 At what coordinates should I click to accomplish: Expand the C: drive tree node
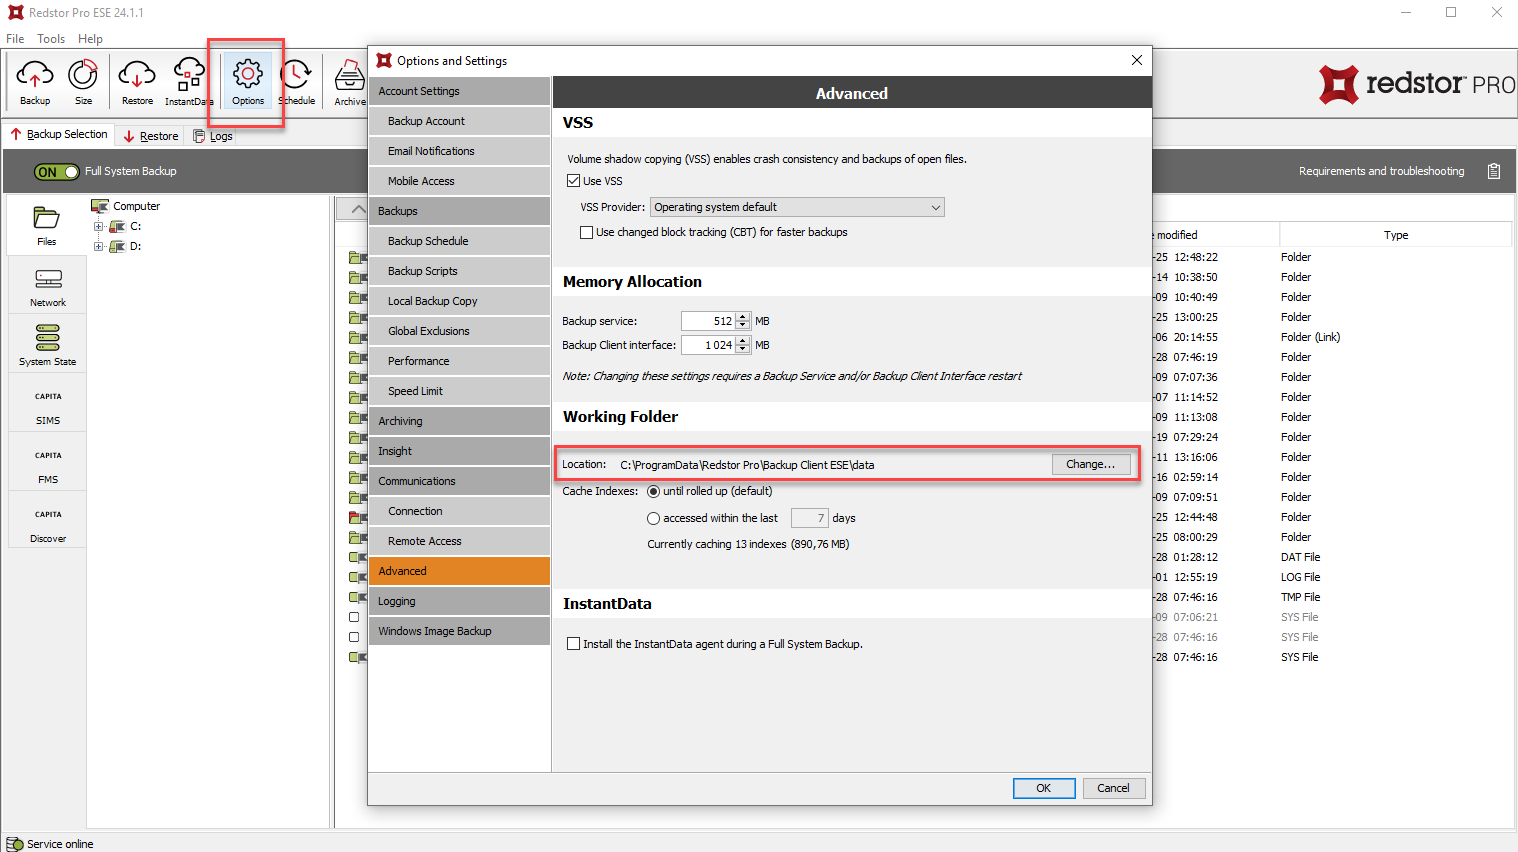pos(99,227)
